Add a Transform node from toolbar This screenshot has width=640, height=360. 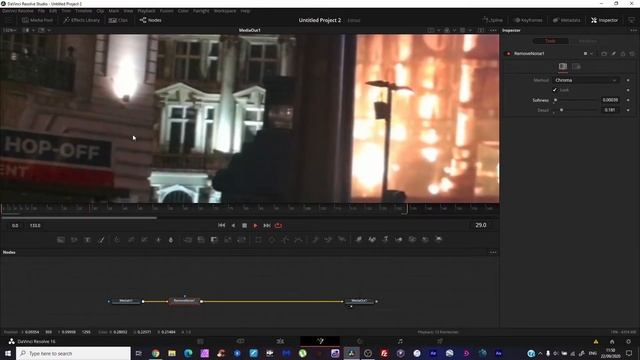(241, 240)
